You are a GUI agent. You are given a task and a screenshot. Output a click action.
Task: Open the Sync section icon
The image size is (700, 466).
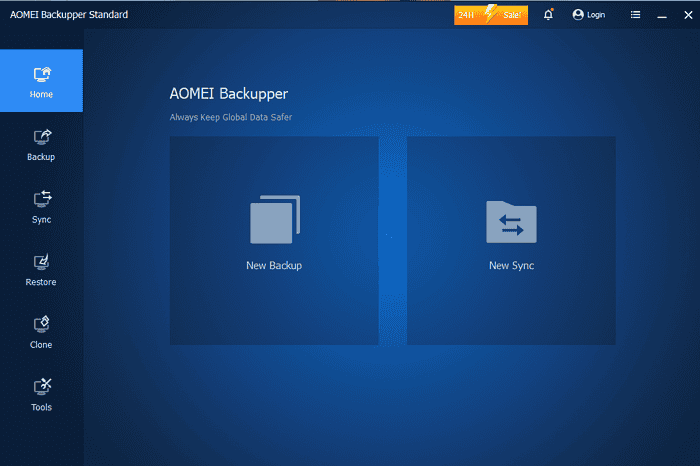(41, 199)
